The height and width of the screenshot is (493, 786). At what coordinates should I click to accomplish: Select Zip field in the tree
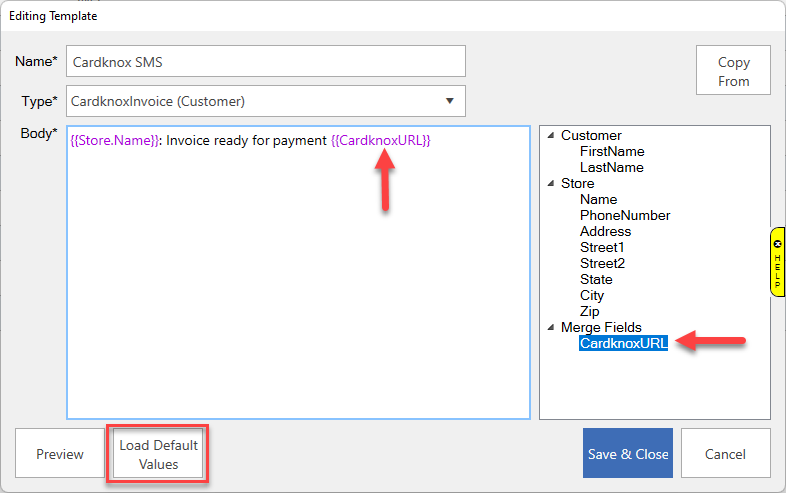tap(590, 311)
